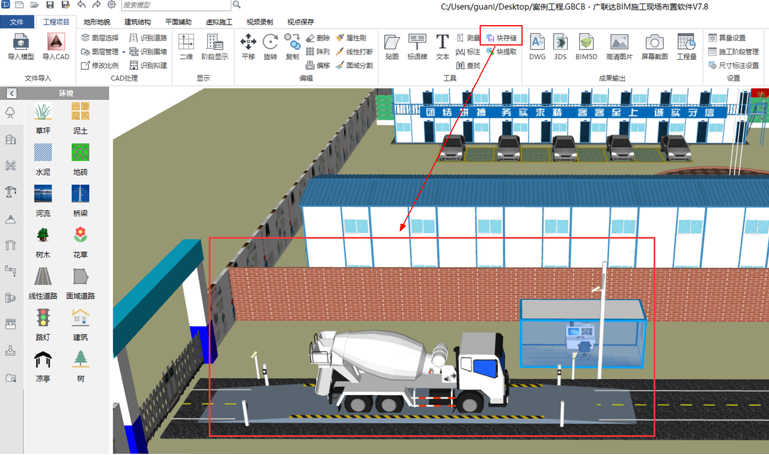Open the 图层管理 dropdown arrow
The image size is (769, 455).
click(x=124, y=51)
